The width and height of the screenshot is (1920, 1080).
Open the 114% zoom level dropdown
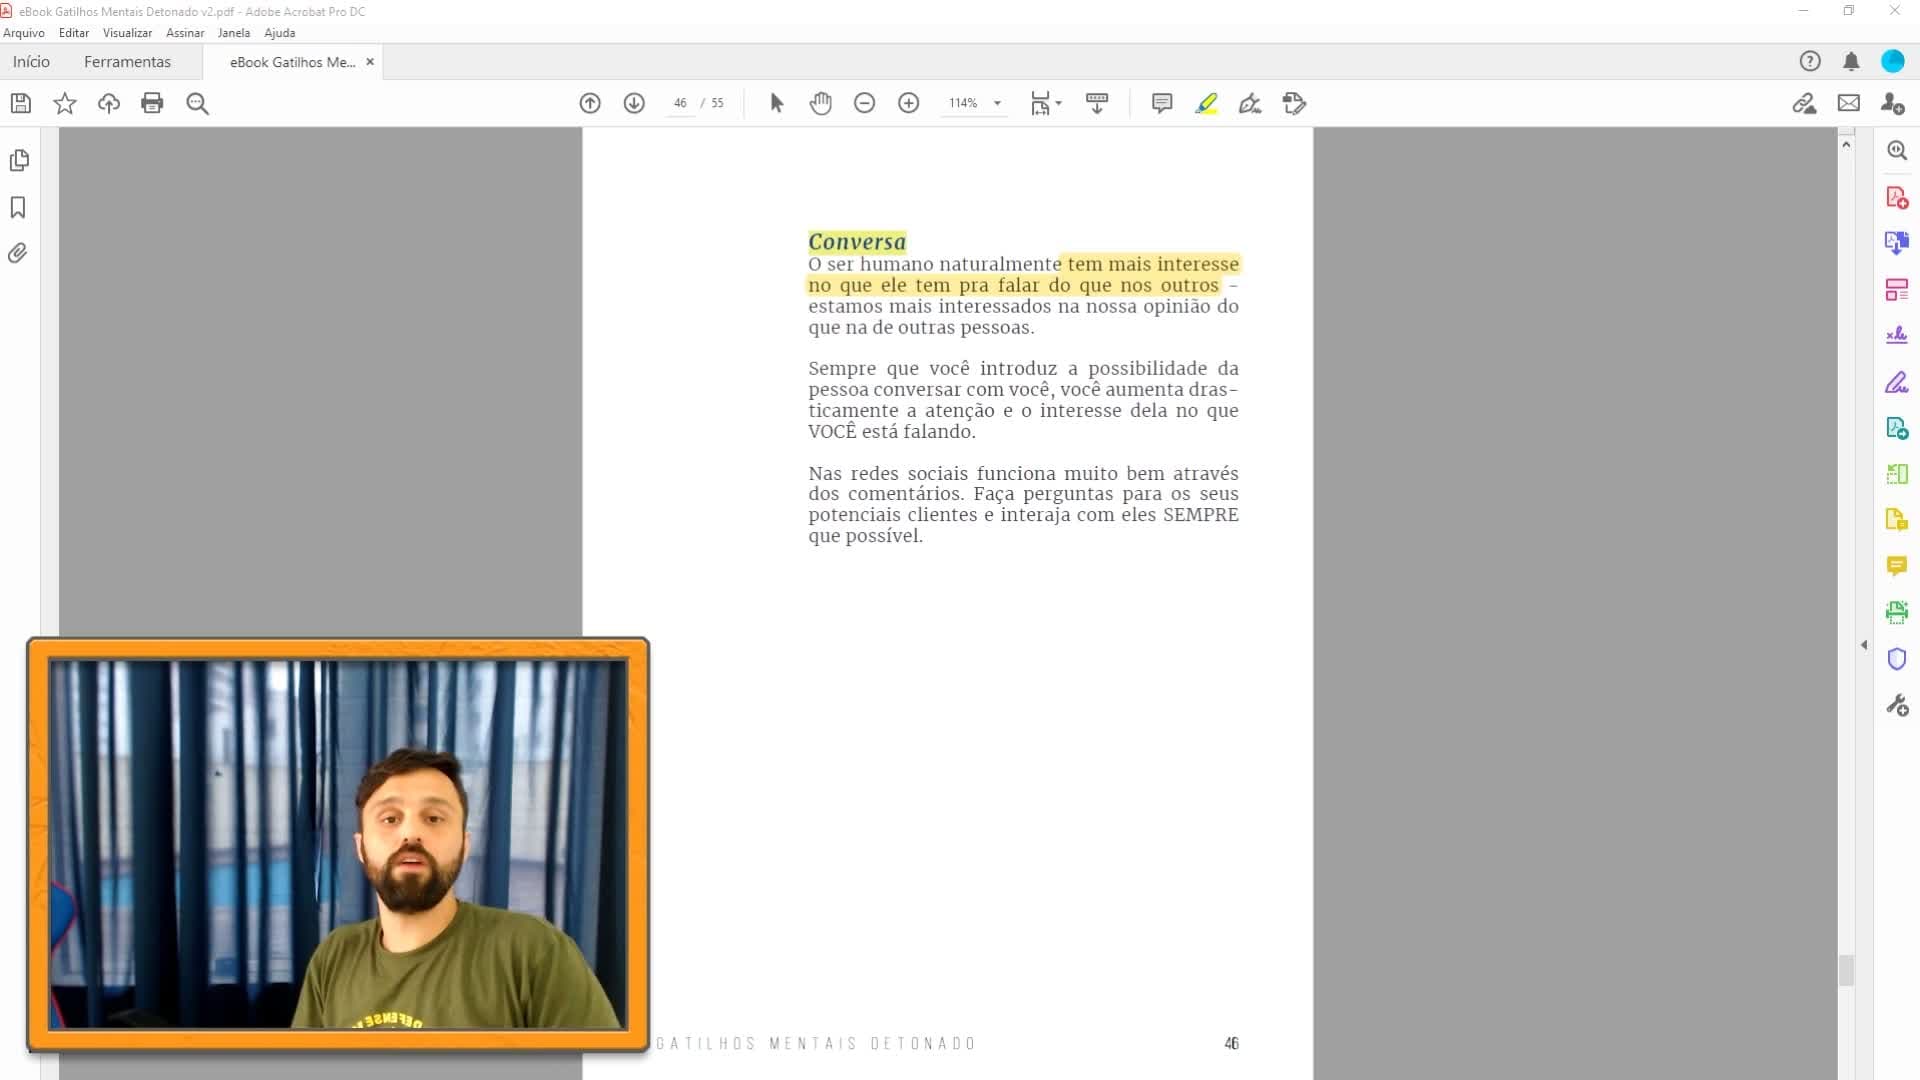[x=973, y=103]
